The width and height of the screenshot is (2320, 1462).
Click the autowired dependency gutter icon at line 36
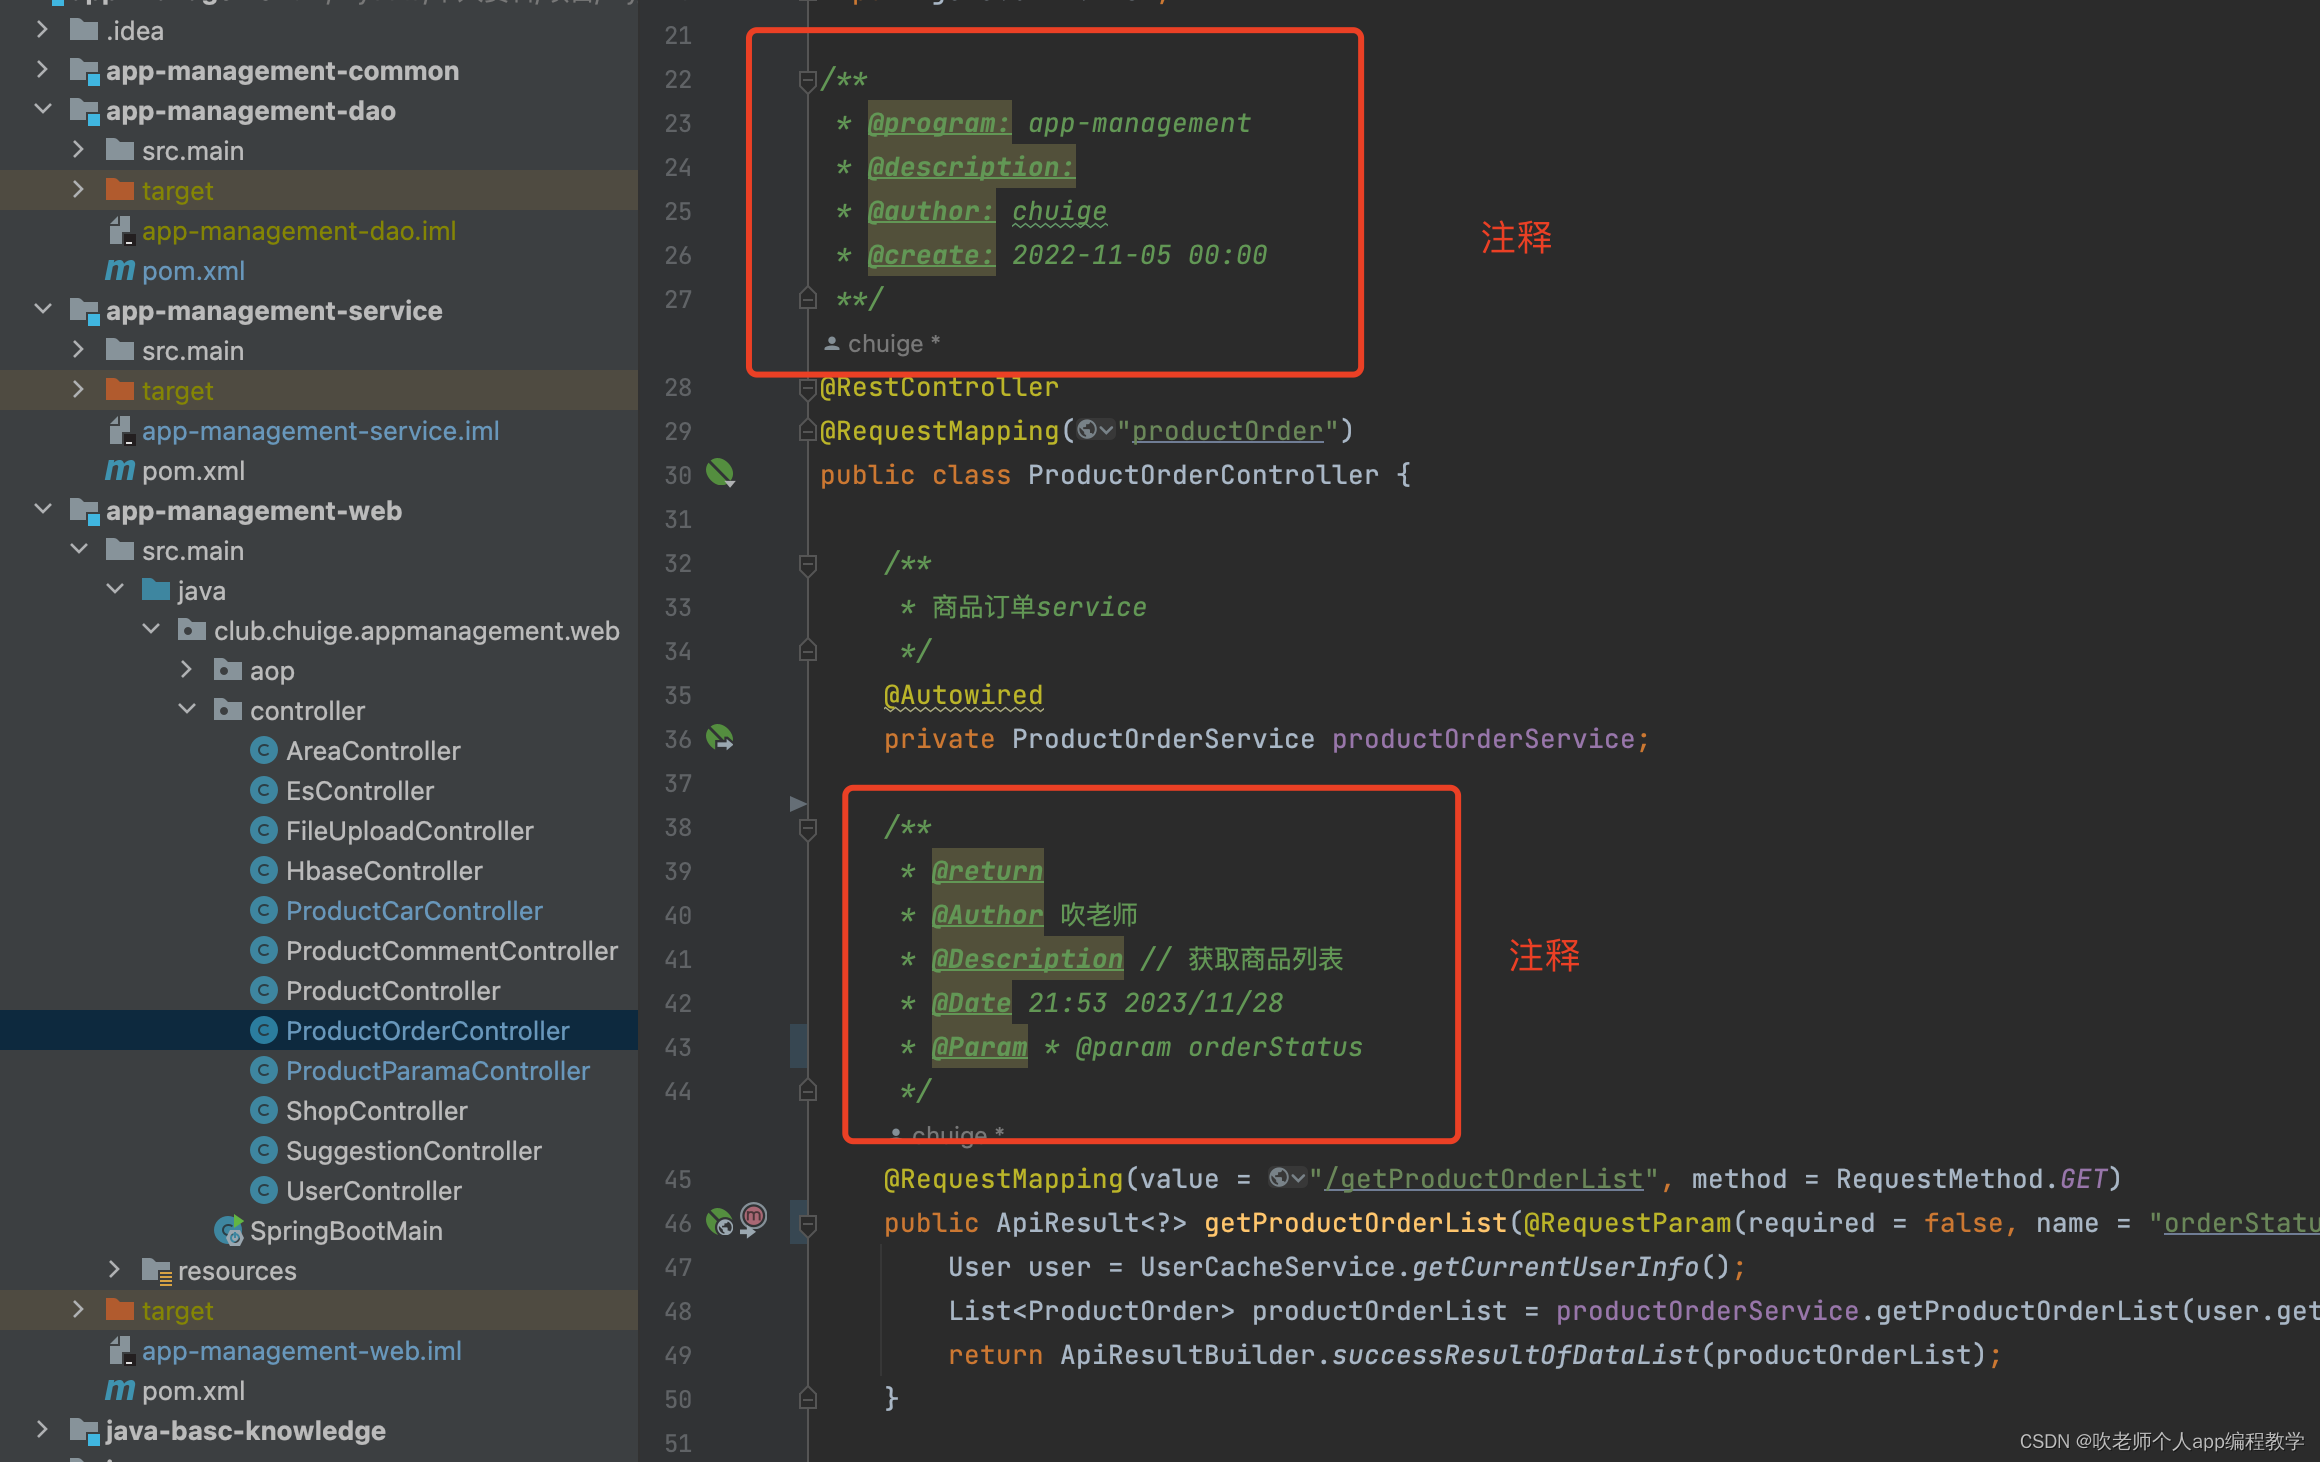click(720, 739)
